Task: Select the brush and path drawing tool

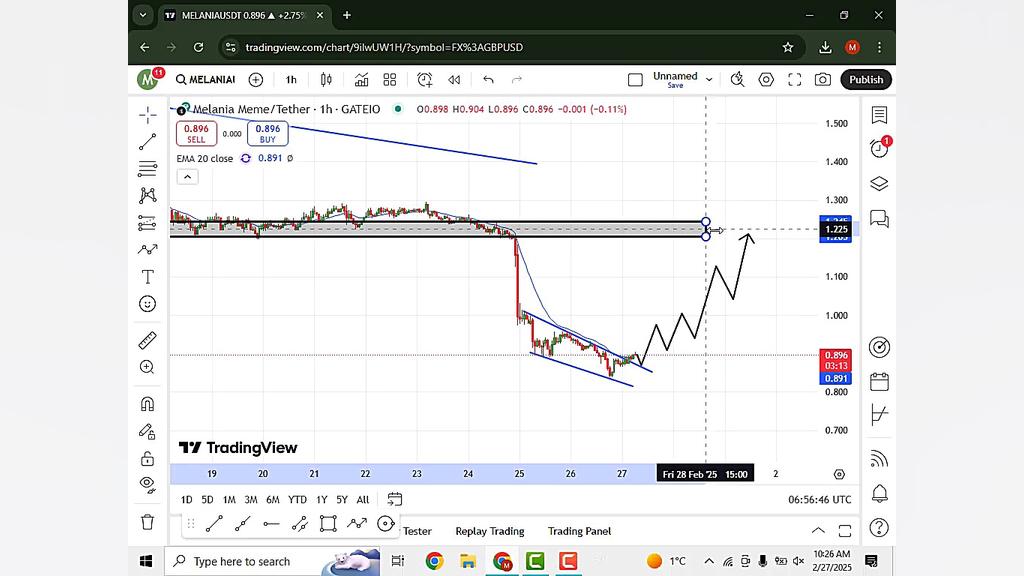Action: click(148, 249)
